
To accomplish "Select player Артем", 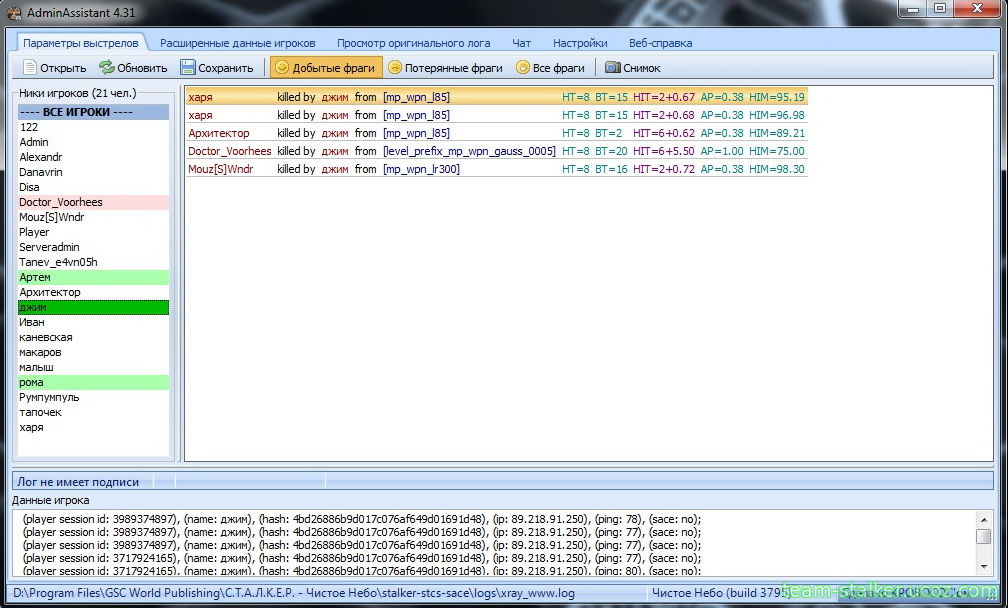I will 93,277.
